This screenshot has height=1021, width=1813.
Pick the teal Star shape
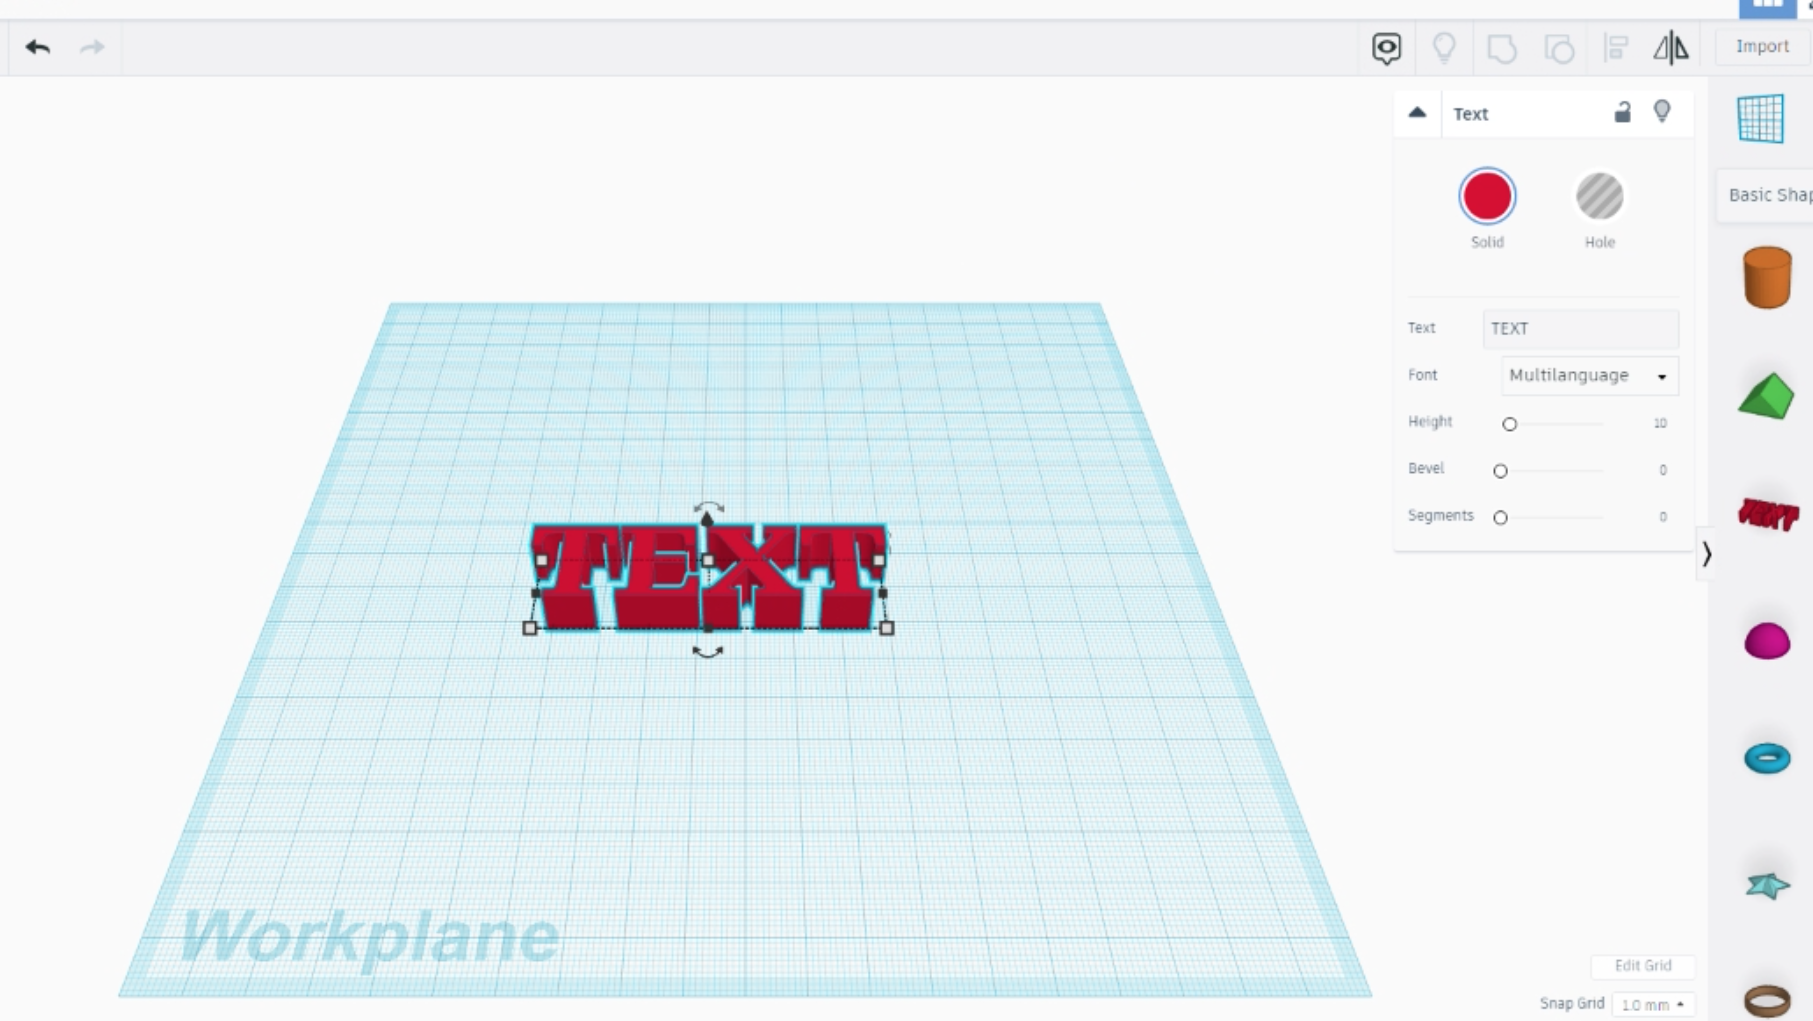[x=1767, y=885]
